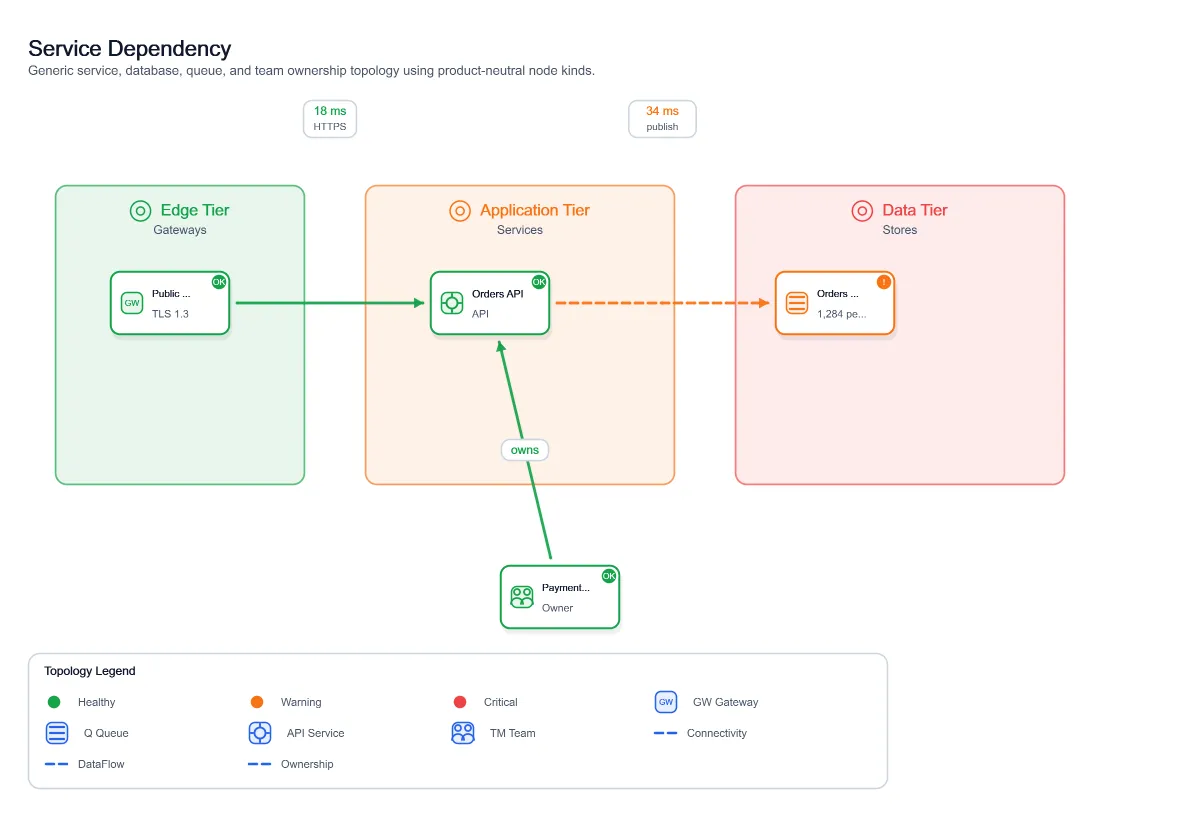Click OK badge on Payment owner node
The height and width of the screenshot is (817, 1200).
(x=609, y=576)
